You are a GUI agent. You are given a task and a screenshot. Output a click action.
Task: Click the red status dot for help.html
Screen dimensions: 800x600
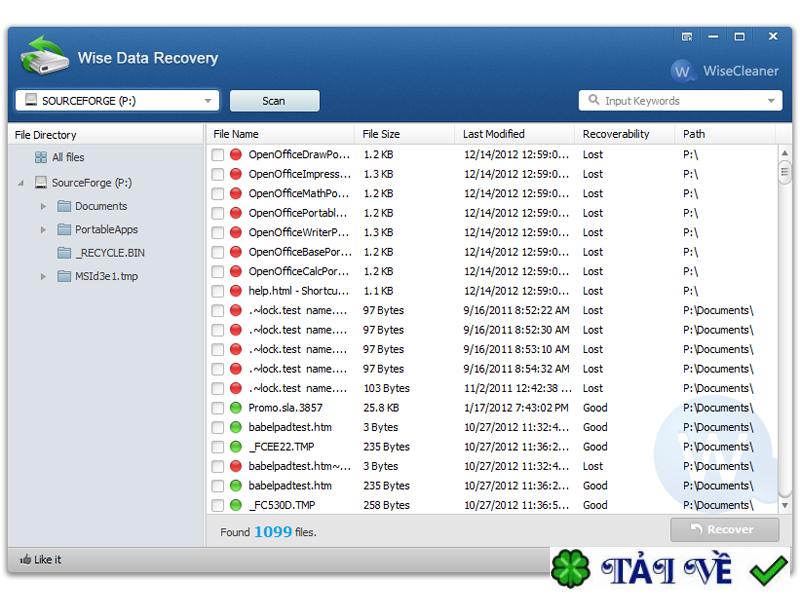pyautogui.click(x=236, y=291)
